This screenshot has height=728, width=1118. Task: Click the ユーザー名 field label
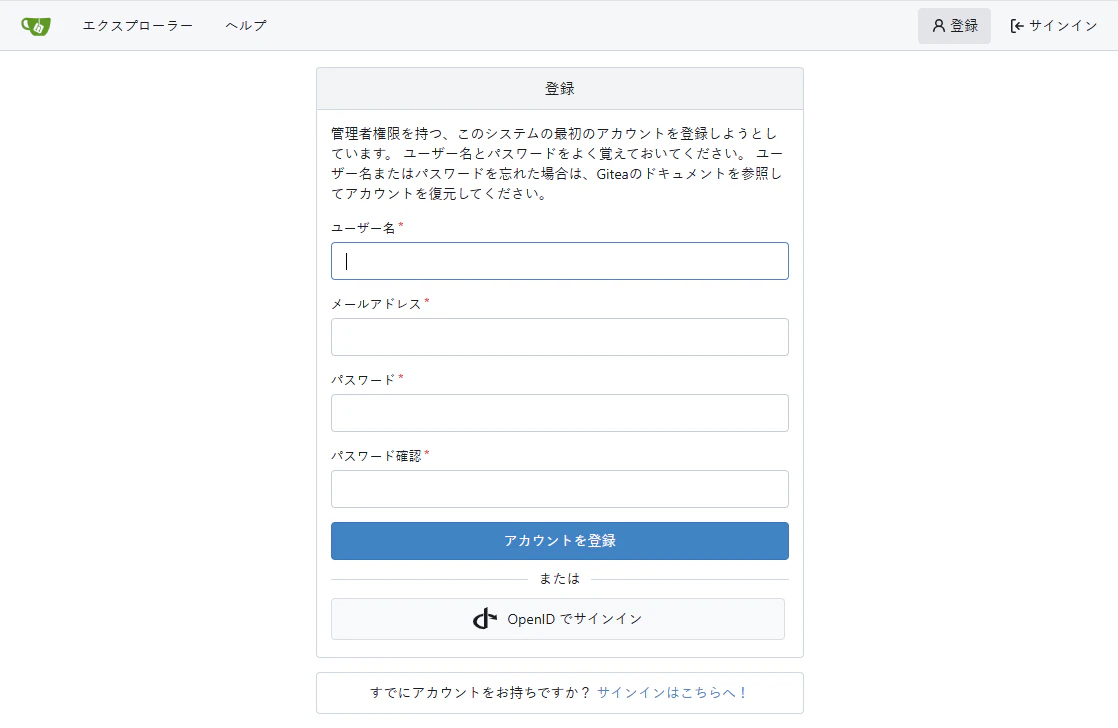point(363,228)
